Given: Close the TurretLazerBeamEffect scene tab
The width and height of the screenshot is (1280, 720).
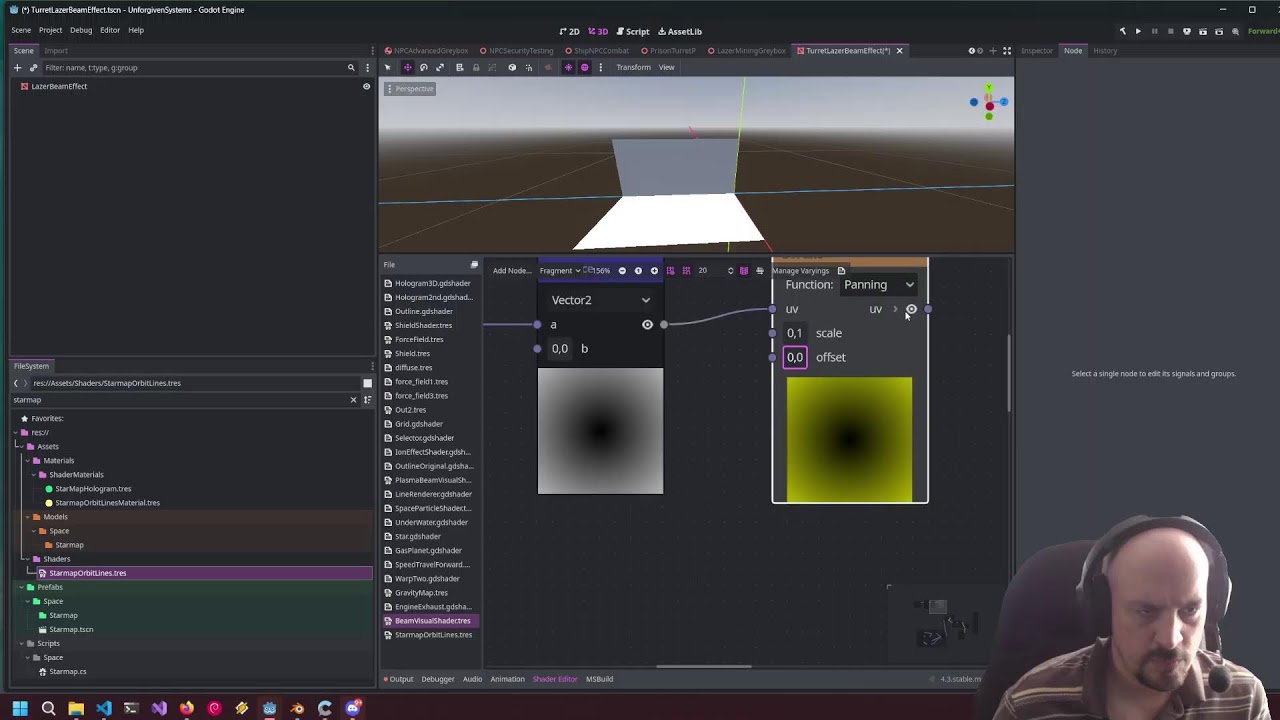Looking at the screenshot, I should 899,50.
